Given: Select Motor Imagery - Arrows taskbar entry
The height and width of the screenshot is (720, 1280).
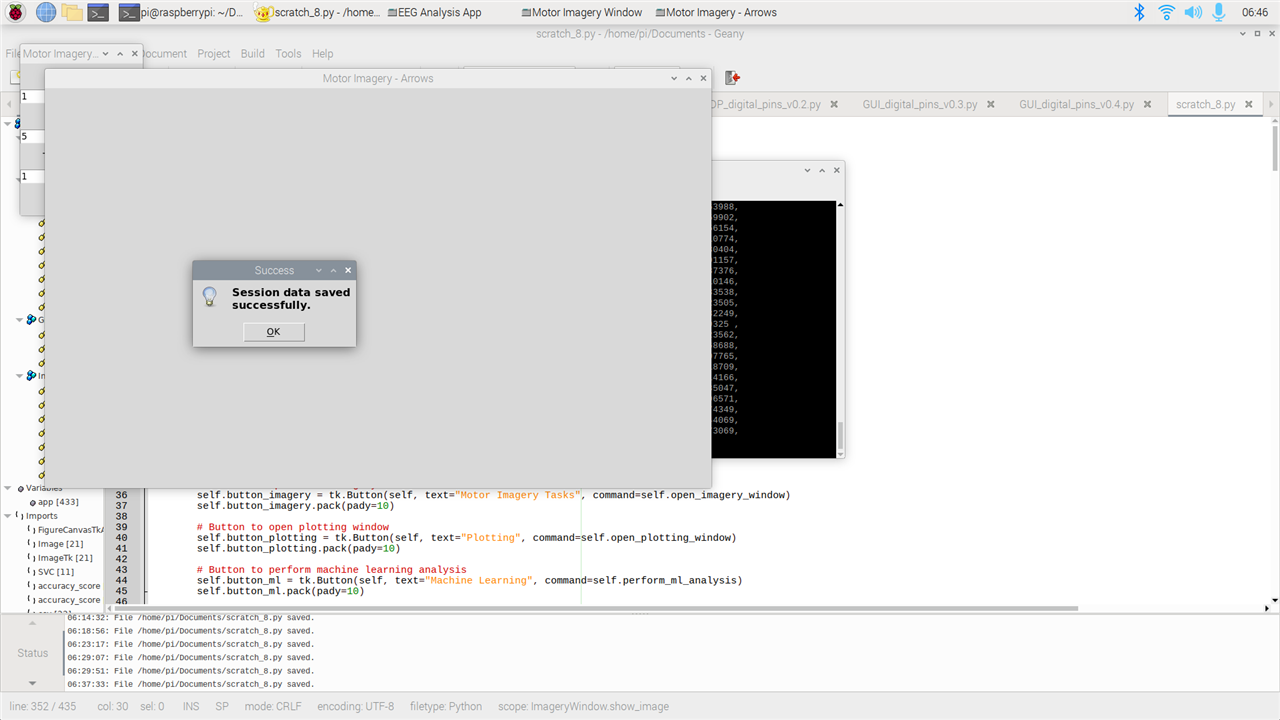Looking at the screenshot, I should [715, 12].
